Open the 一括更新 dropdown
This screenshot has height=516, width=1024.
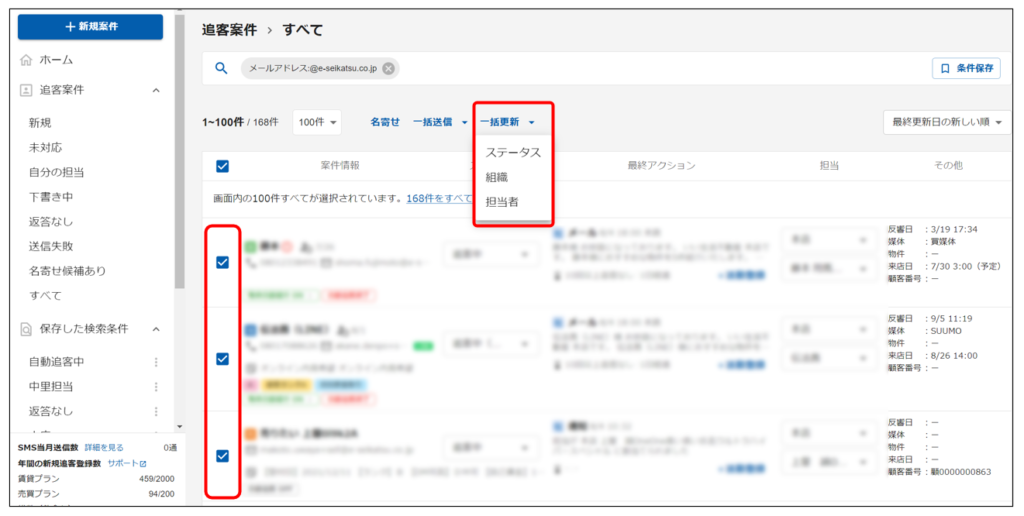click(507, 122)
